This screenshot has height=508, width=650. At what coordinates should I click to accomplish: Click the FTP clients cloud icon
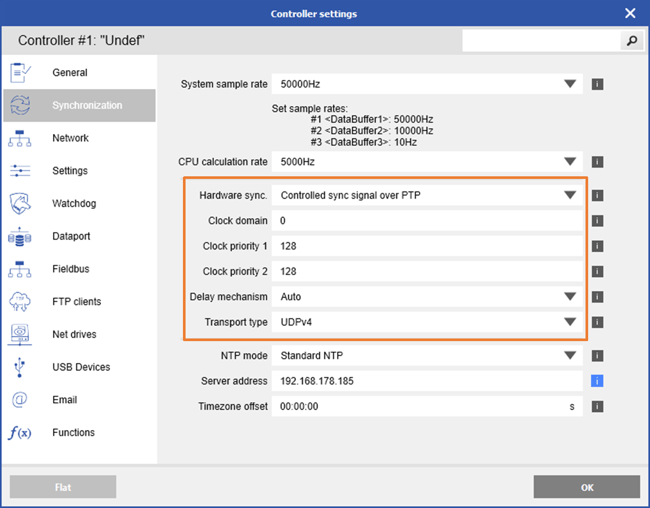pyautogui.click(x=20, y=302)
